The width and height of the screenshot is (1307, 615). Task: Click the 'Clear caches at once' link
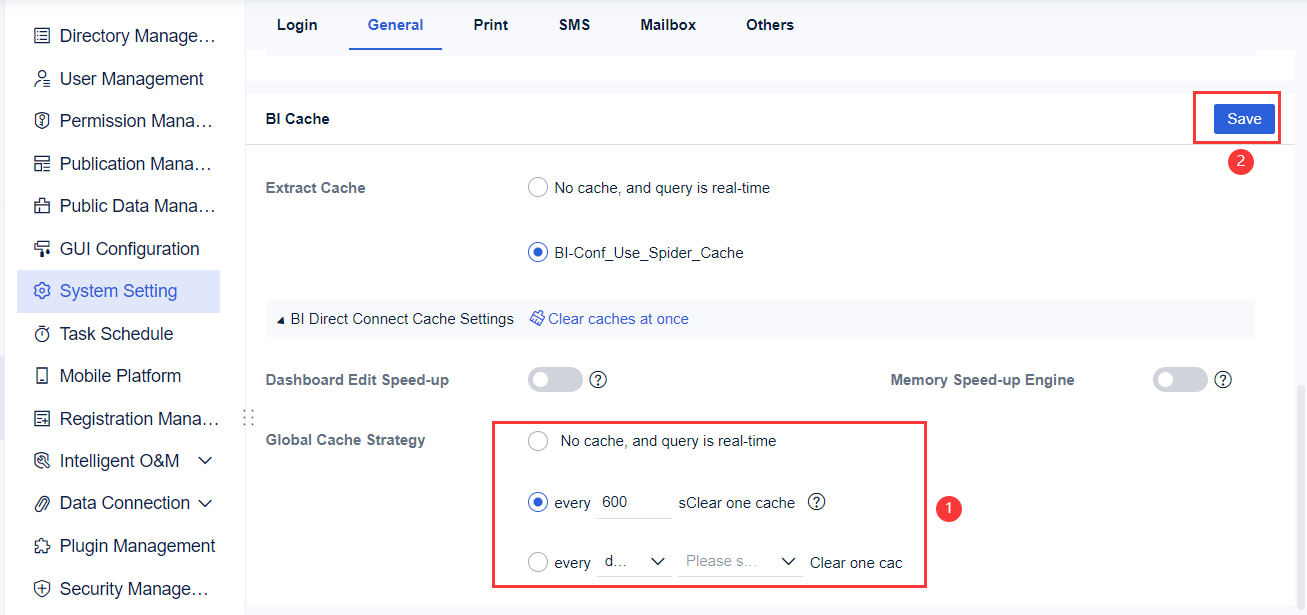tap(618, 319)
